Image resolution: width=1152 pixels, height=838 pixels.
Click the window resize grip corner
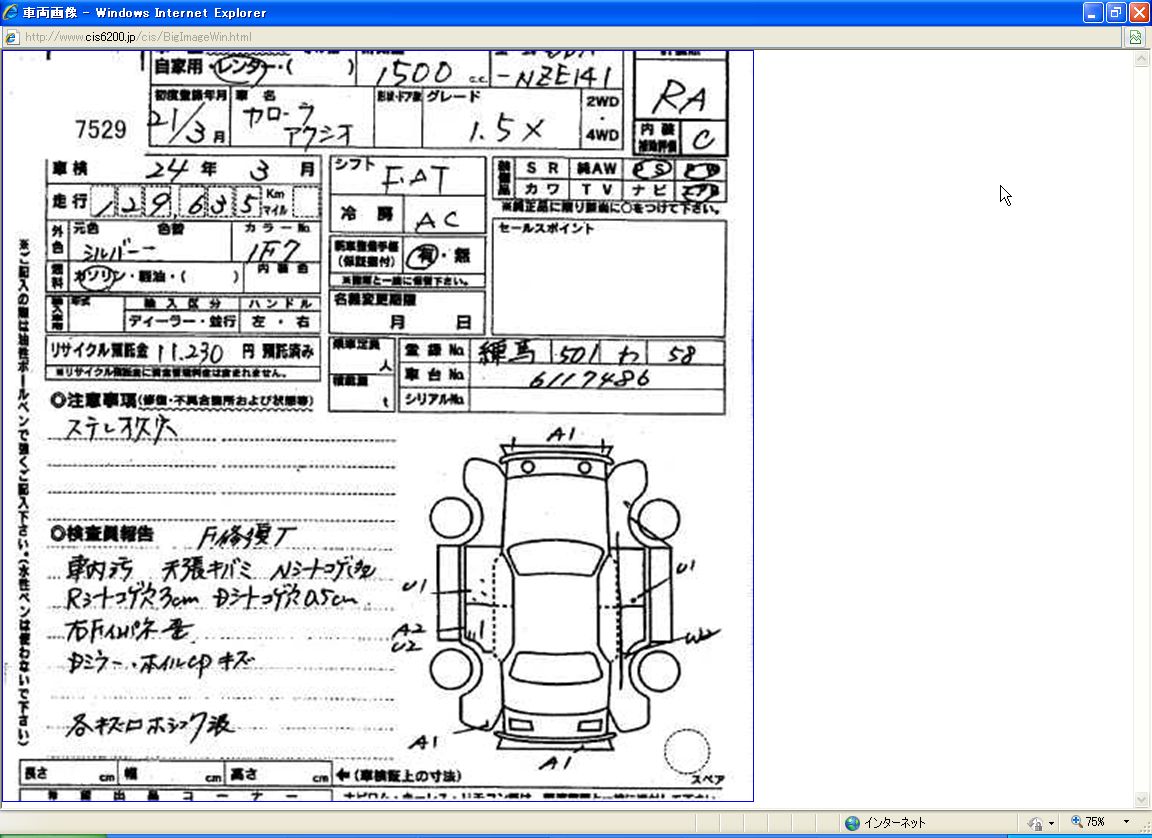[1144, 830]
